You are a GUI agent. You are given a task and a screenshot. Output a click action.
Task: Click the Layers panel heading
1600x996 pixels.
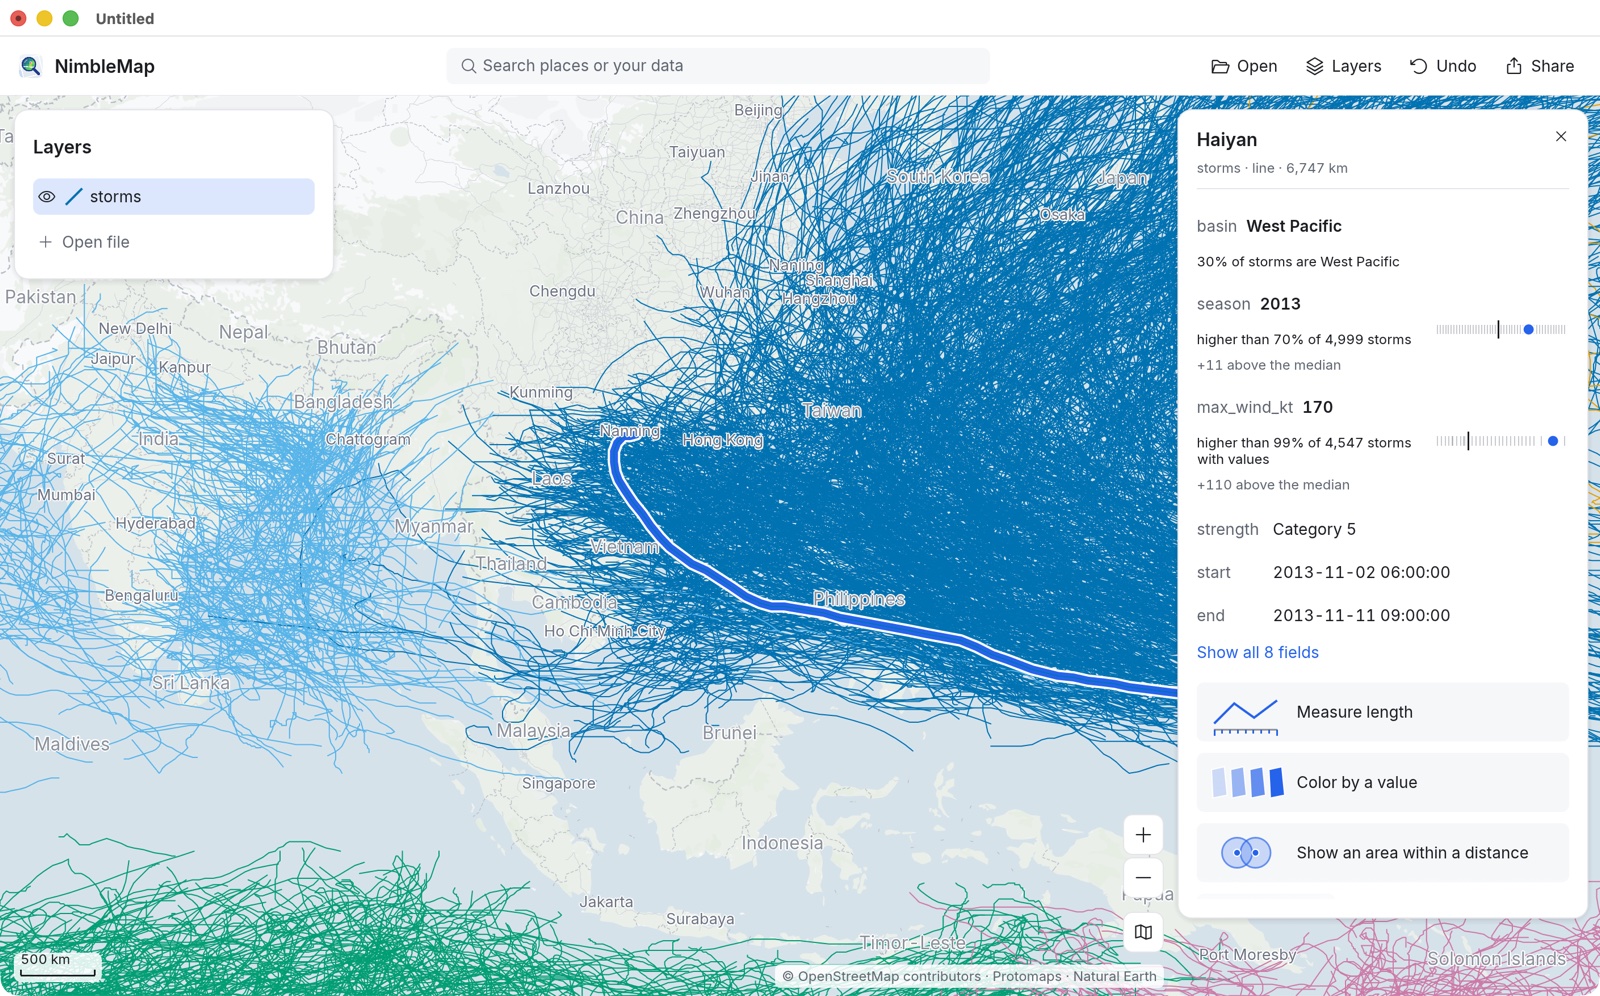tap(62, 147)
